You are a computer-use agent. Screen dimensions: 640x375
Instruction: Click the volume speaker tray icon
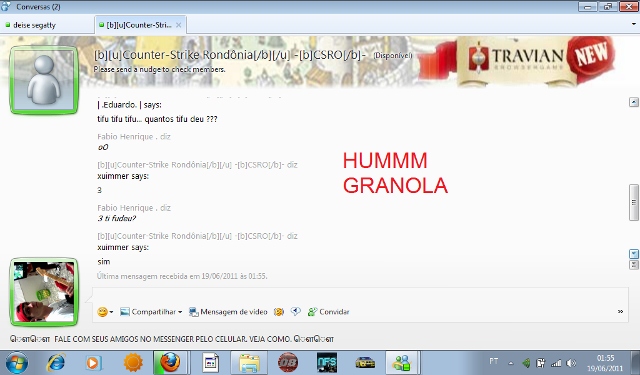point(571,363)
